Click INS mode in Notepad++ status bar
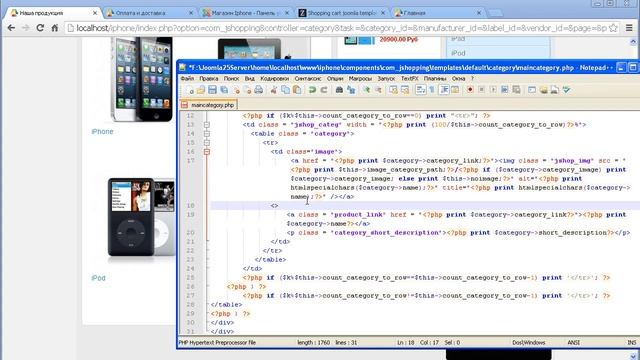This screenshot has width=640, height=360. pos(631,342)
